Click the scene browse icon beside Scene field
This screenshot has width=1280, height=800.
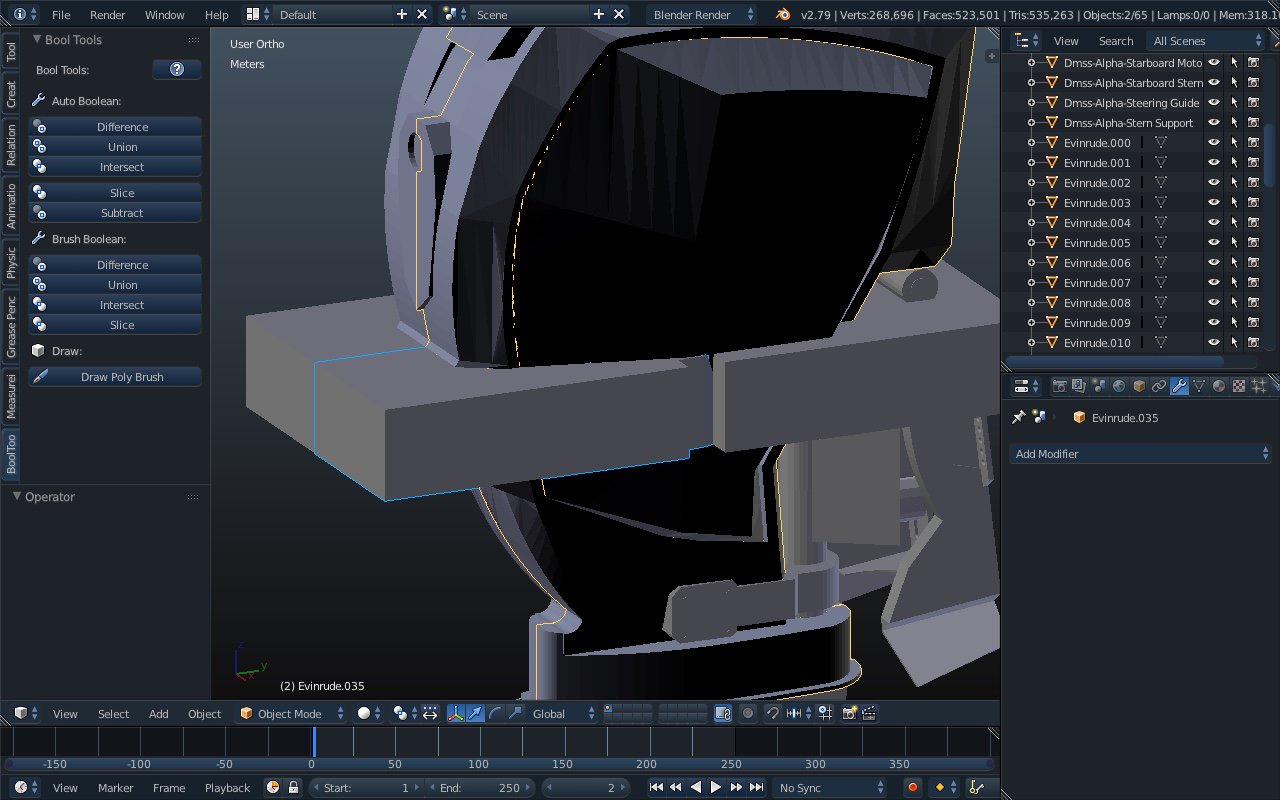coord(454,14)
